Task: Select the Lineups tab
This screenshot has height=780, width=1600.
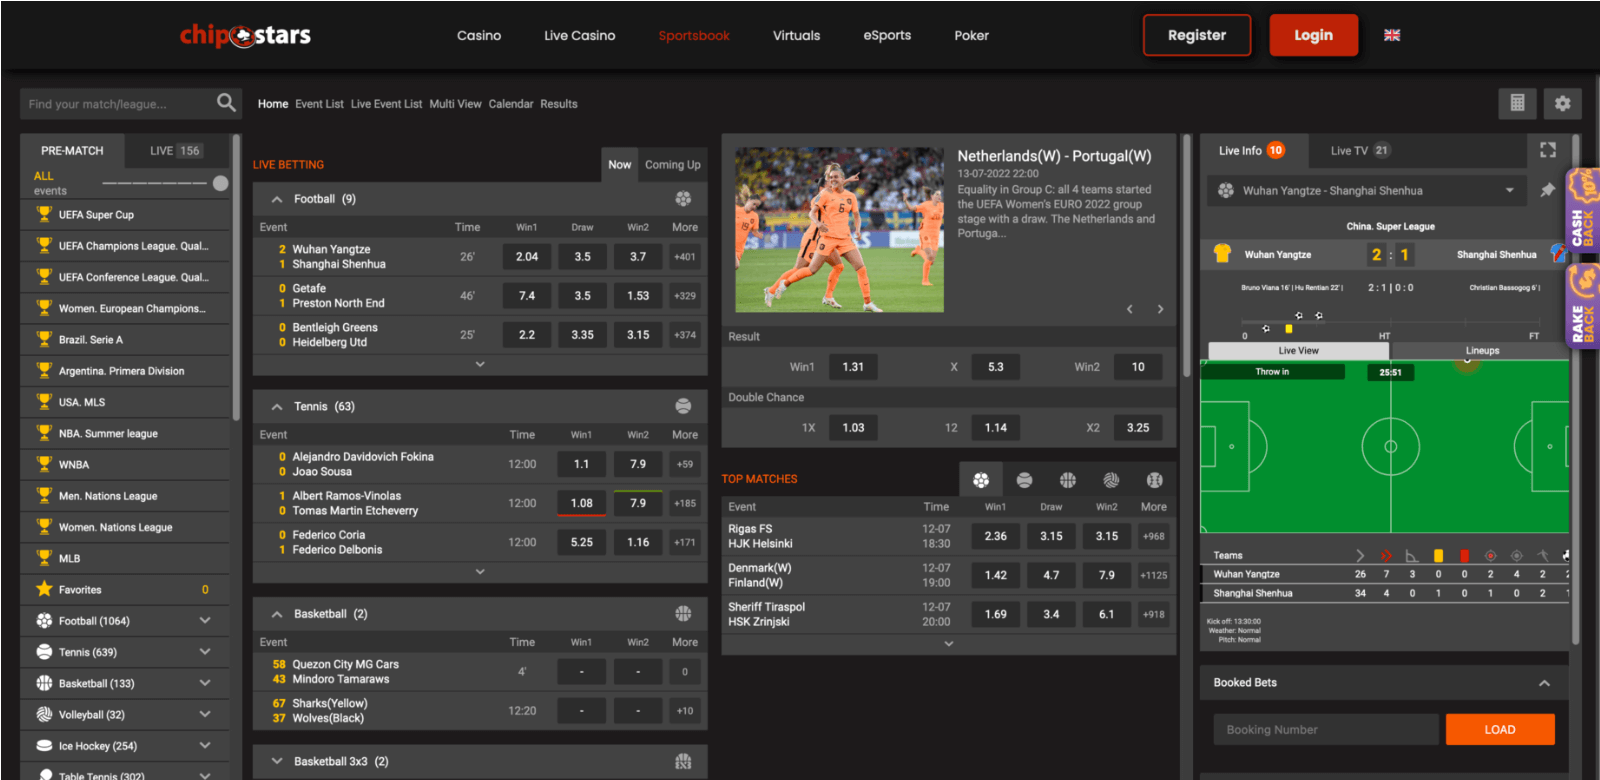Action: [x=1482, y=350]
